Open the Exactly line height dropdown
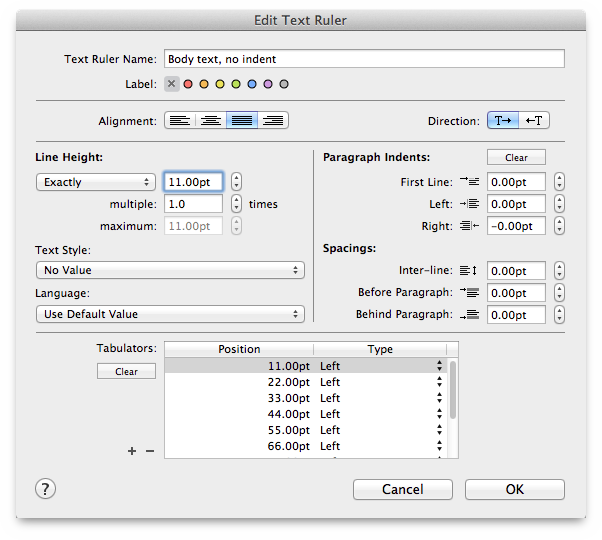The image size is (602, 540). (x=96, y=182)
